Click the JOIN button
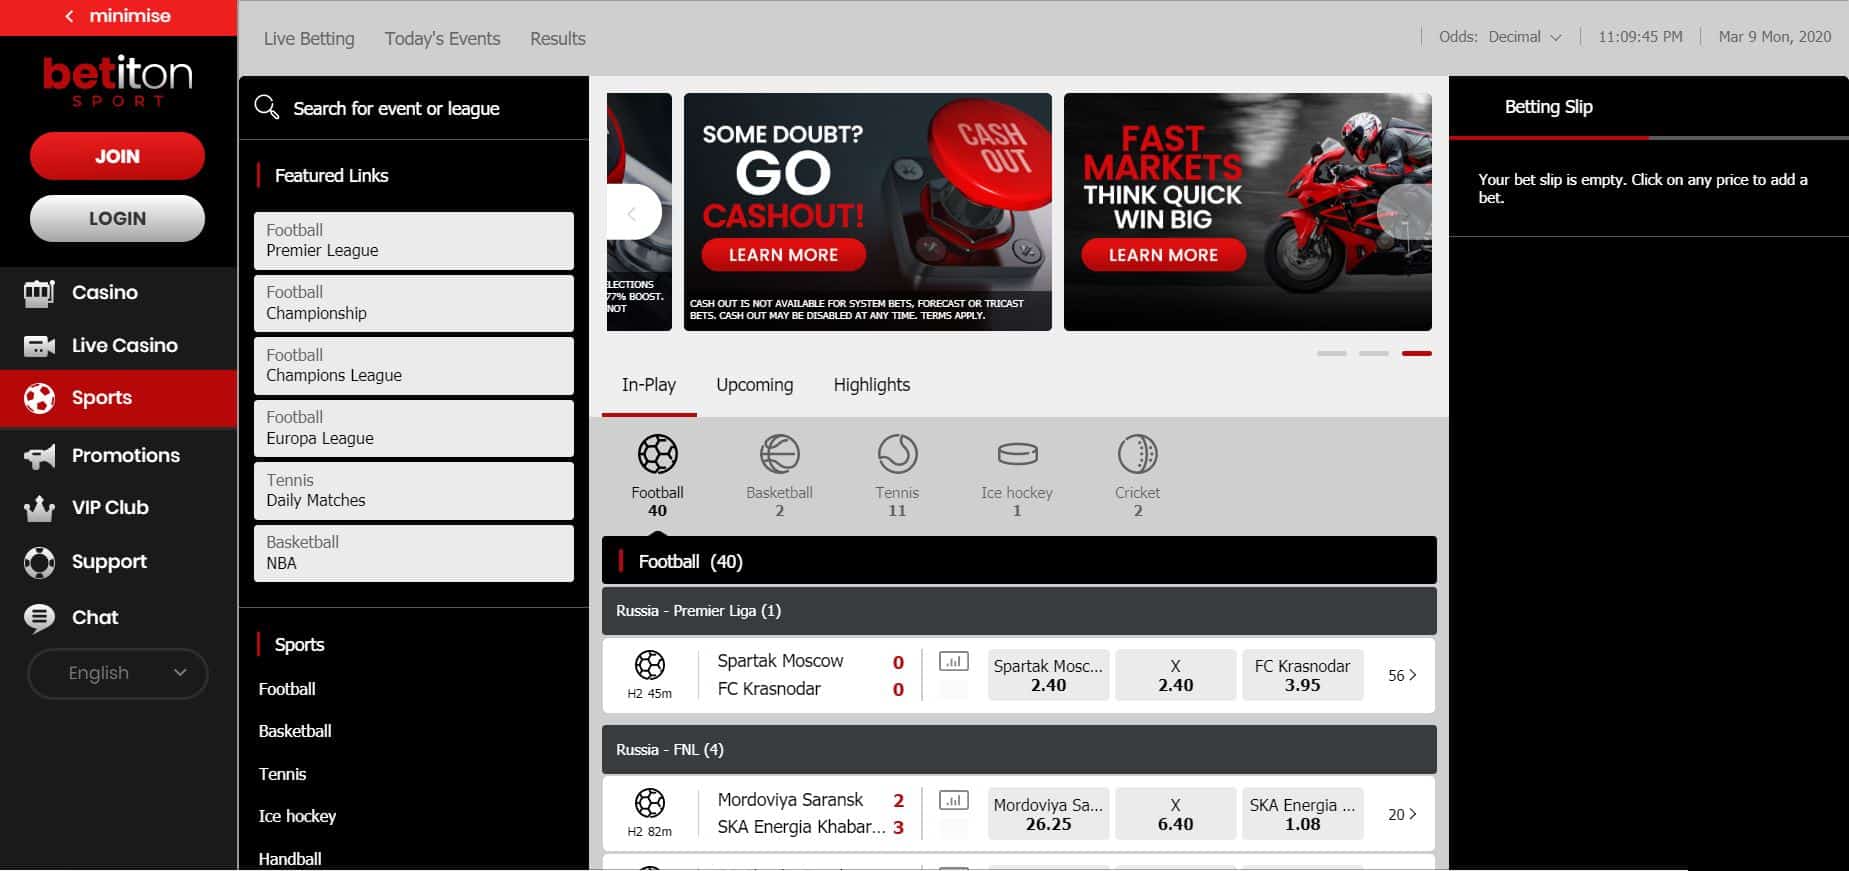Image resolution: width=1849 pixels, height=871 pixels. click(118, 156)
